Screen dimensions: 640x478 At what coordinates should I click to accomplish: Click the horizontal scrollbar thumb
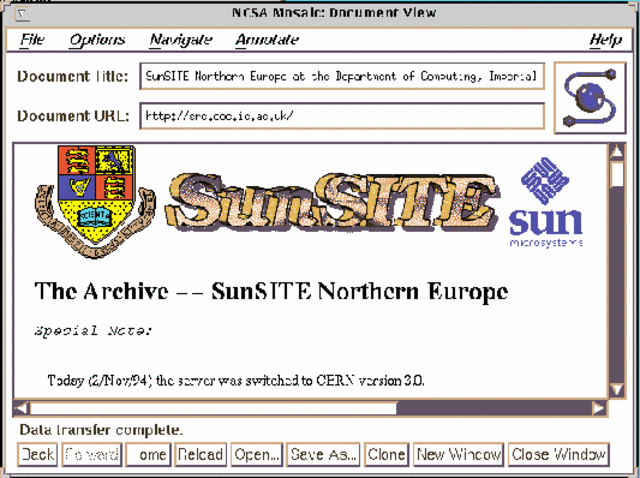(x=213, y=408)
